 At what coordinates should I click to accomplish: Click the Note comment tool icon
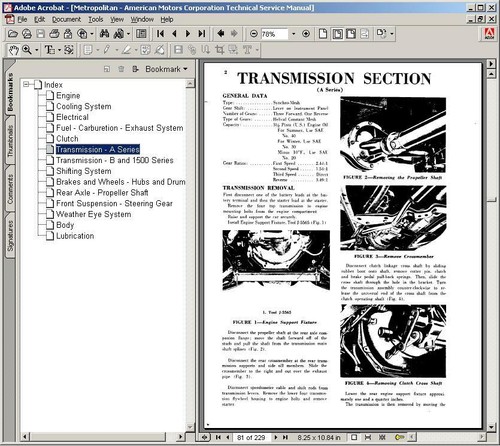pos(88,50)
